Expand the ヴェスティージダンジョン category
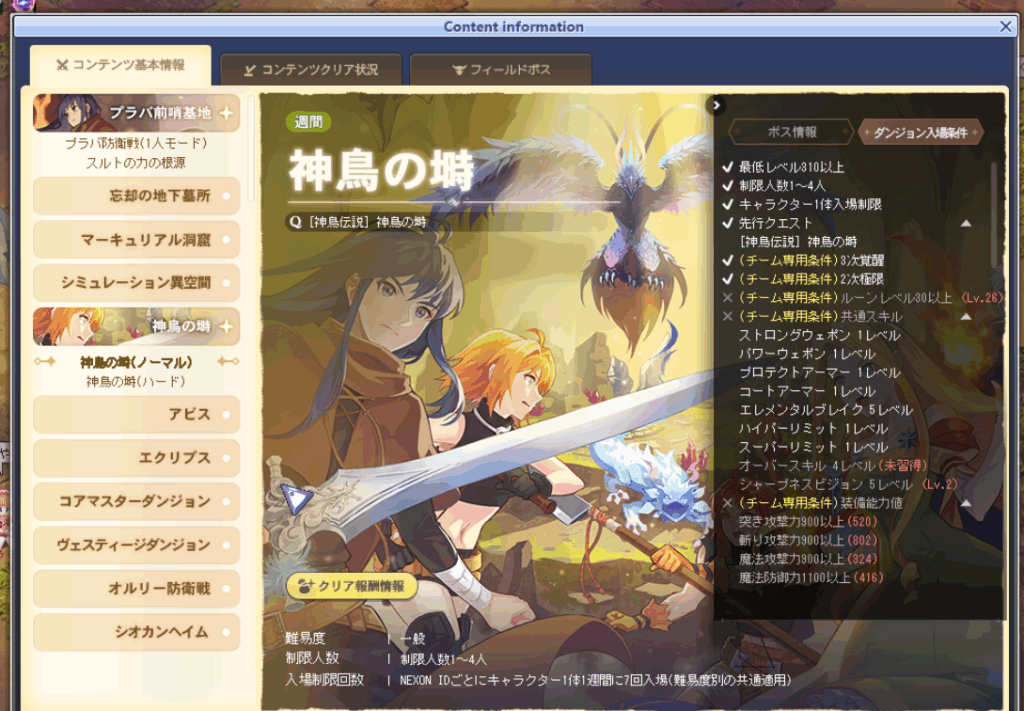The width and height of the screenshot is (1024, 711). pyautogui.click(x=136, y=545)
